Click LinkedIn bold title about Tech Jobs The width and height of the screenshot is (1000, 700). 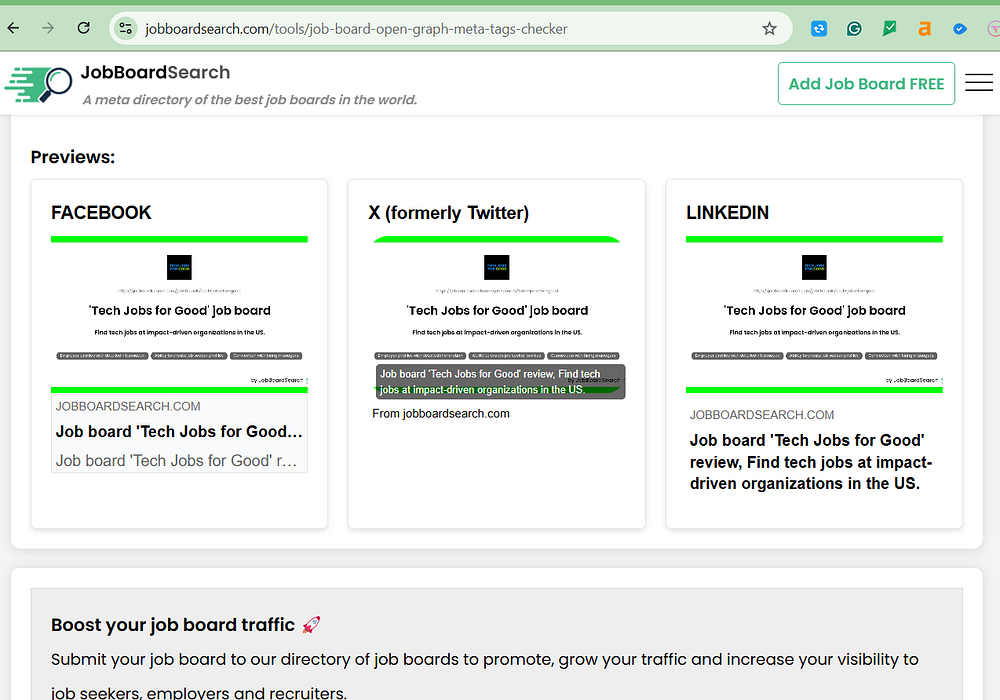pos(811,462)
